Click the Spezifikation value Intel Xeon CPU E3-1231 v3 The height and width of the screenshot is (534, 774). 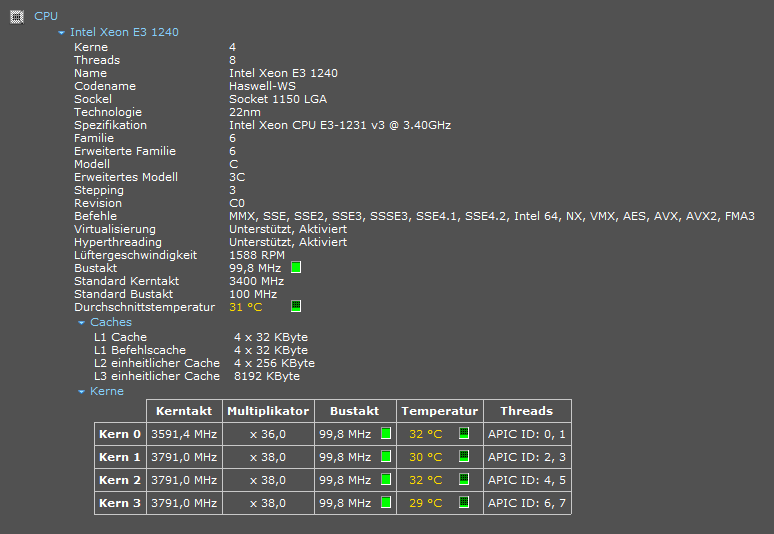pos(340,125)
